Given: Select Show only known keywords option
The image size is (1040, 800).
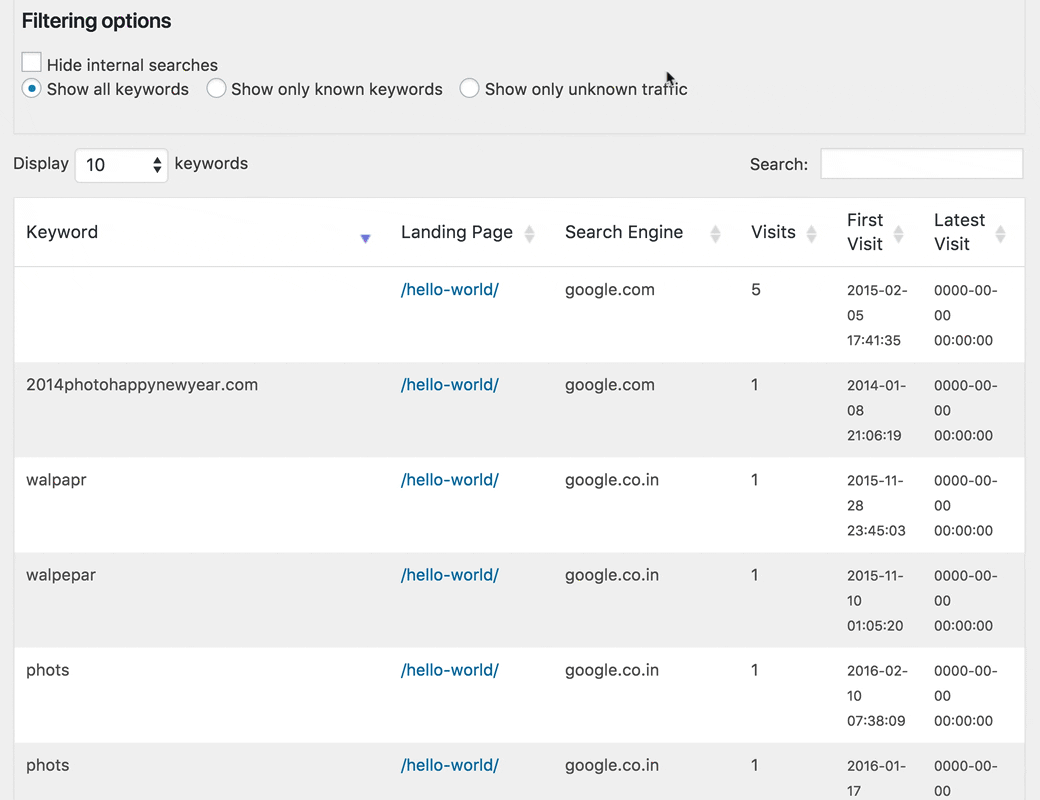Looking at the screenshot, I should click(216, 89).
